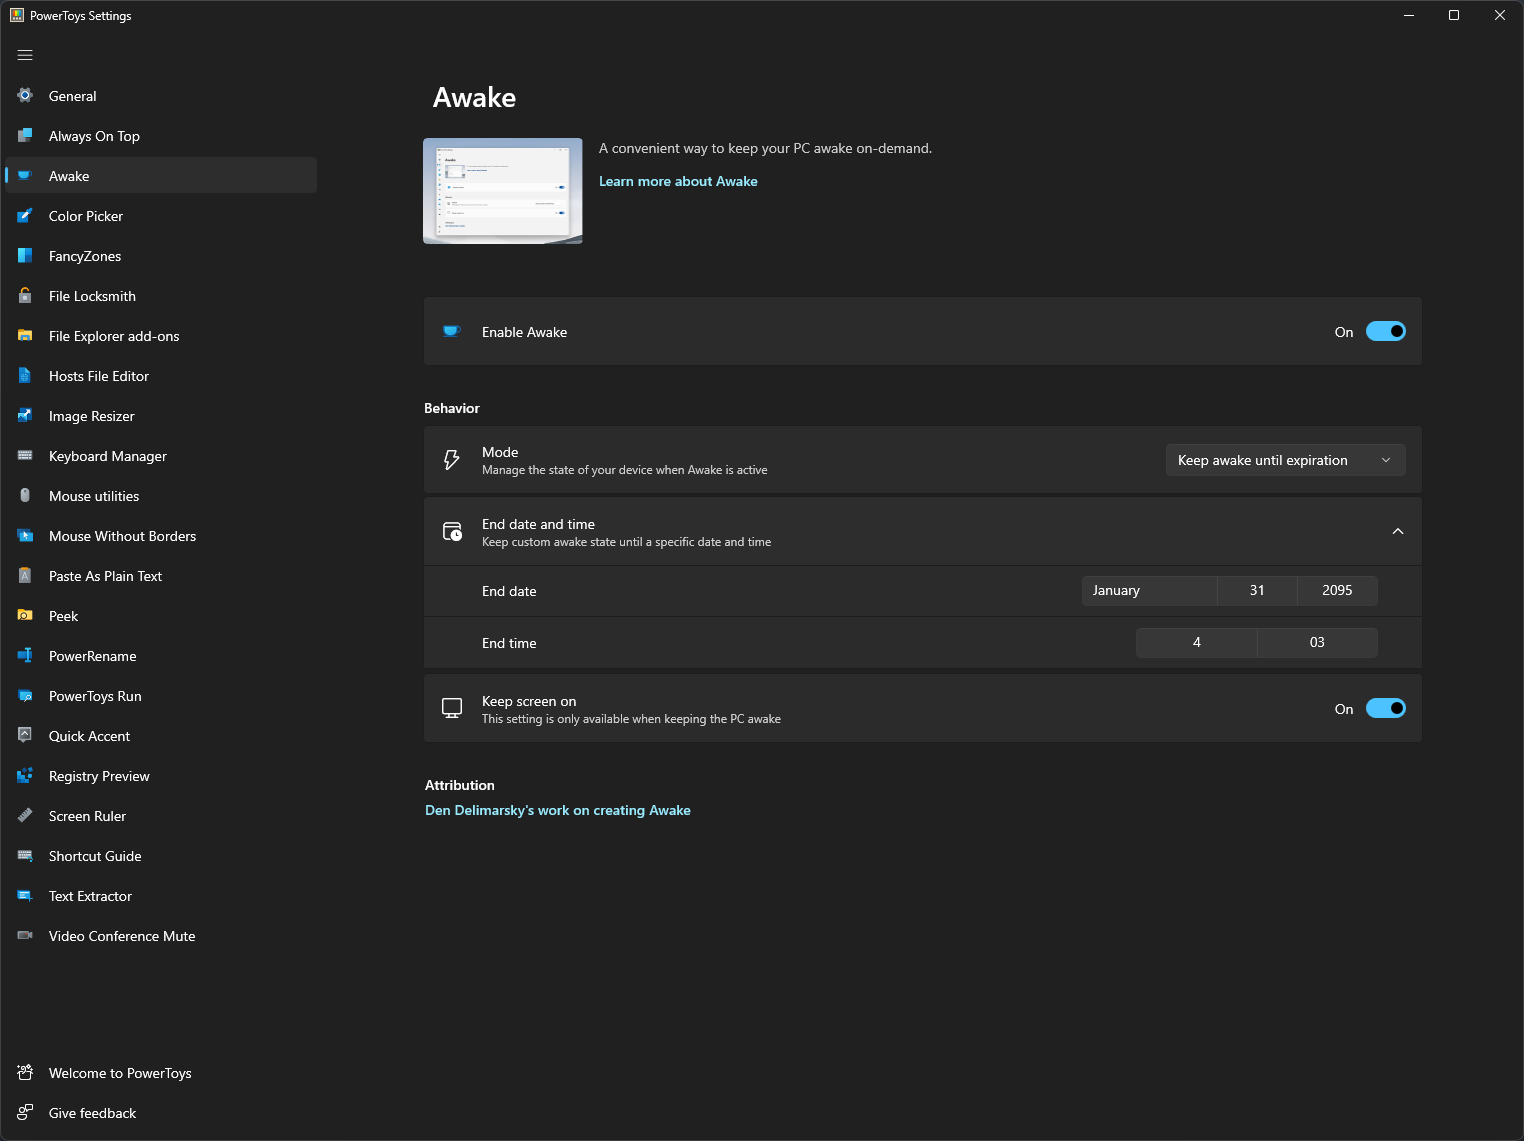Click the Color Picker eyedropper icon
1524x1141 pixels.
tap(25, 215)
